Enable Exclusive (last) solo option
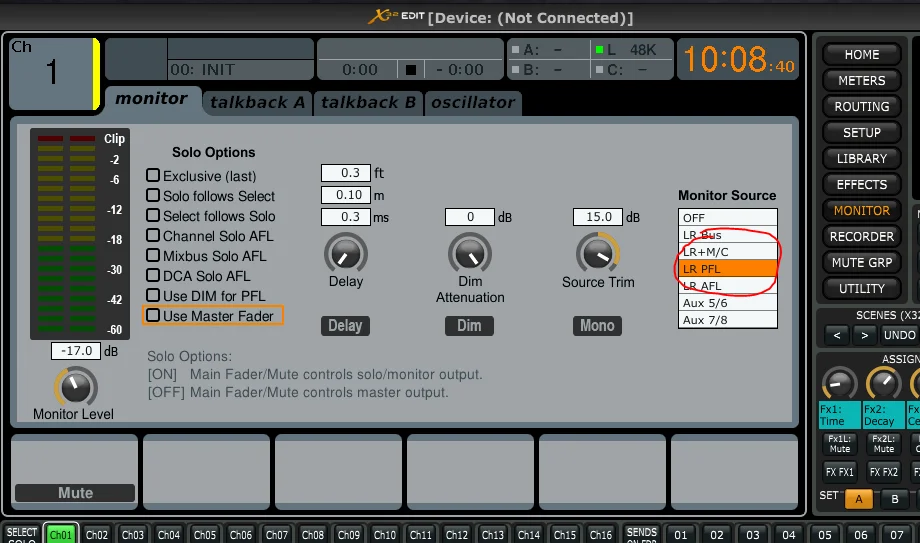The image size is (920, 543). point(153,175)
